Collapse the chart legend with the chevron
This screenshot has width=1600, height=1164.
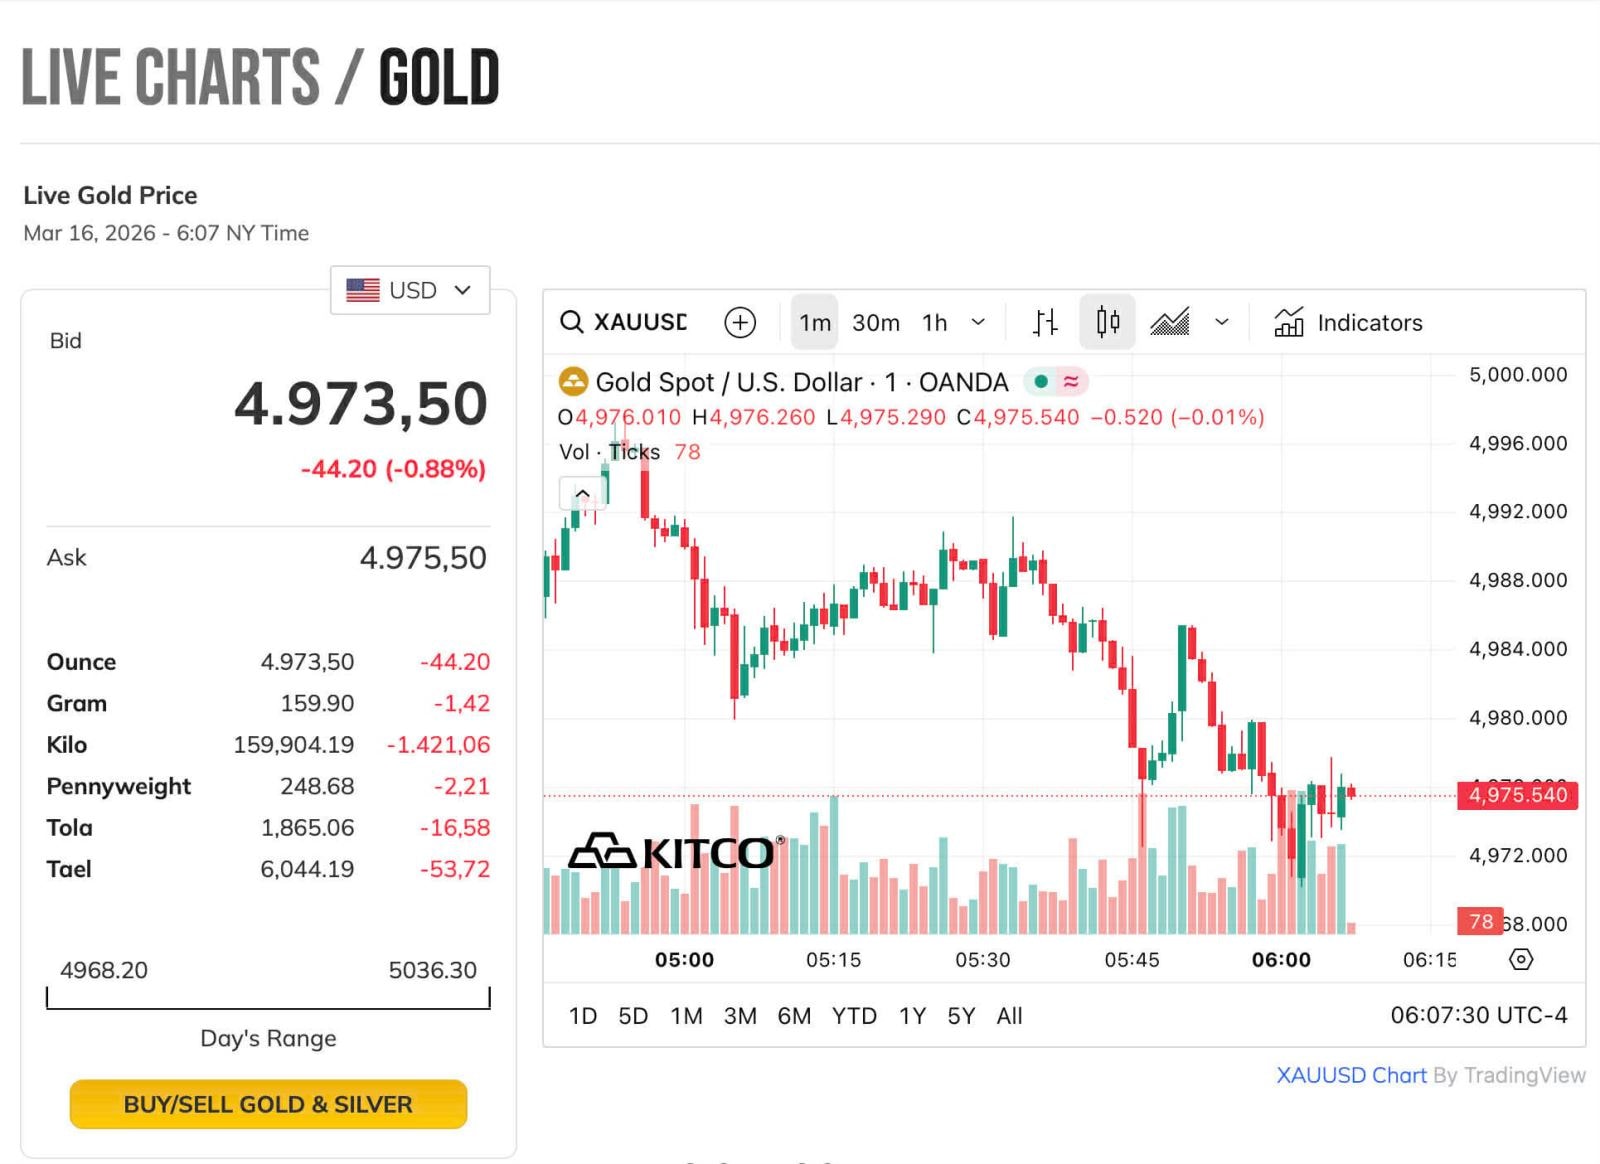(x=582, y=493)
